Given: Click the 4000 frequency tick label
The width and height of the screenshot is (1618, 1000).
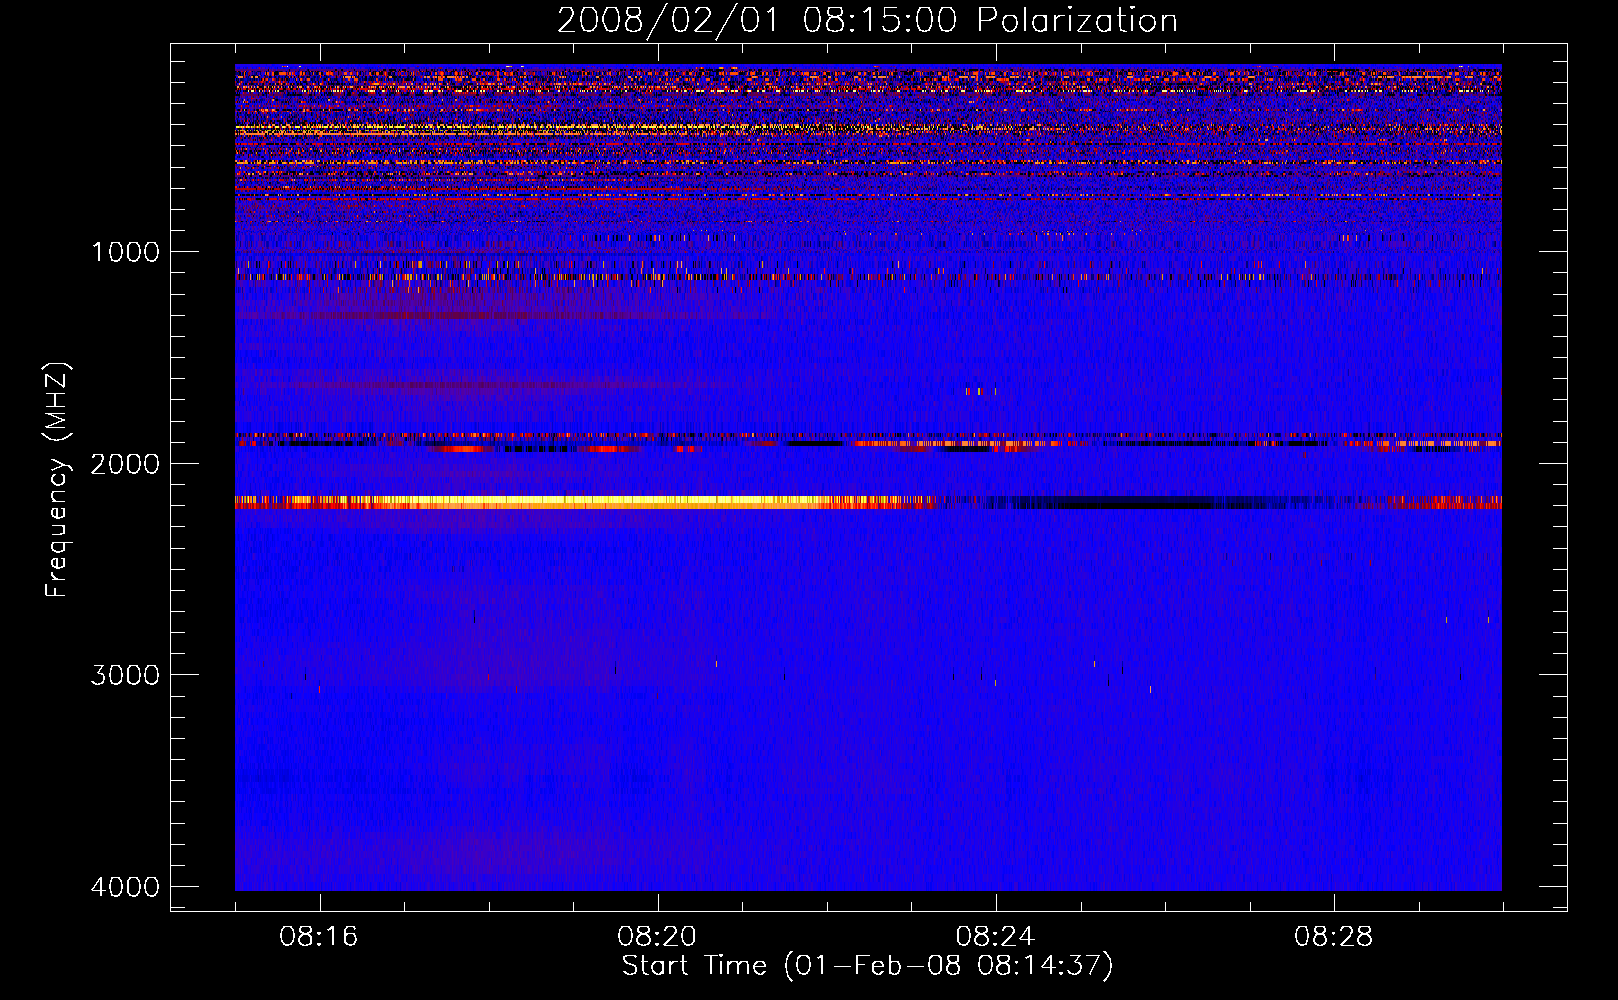Looking at the screenshot, I should click(125, 887).
